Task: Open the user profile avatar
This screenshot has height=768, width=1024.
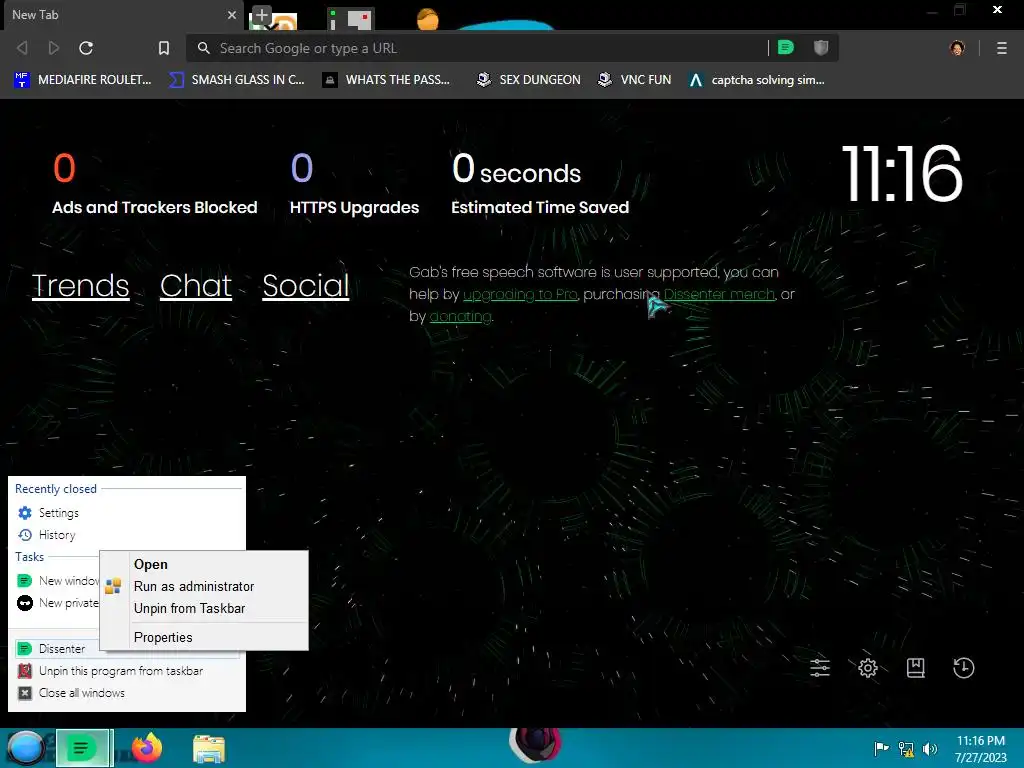Action: pyautogui.click(x=957, y=48)
